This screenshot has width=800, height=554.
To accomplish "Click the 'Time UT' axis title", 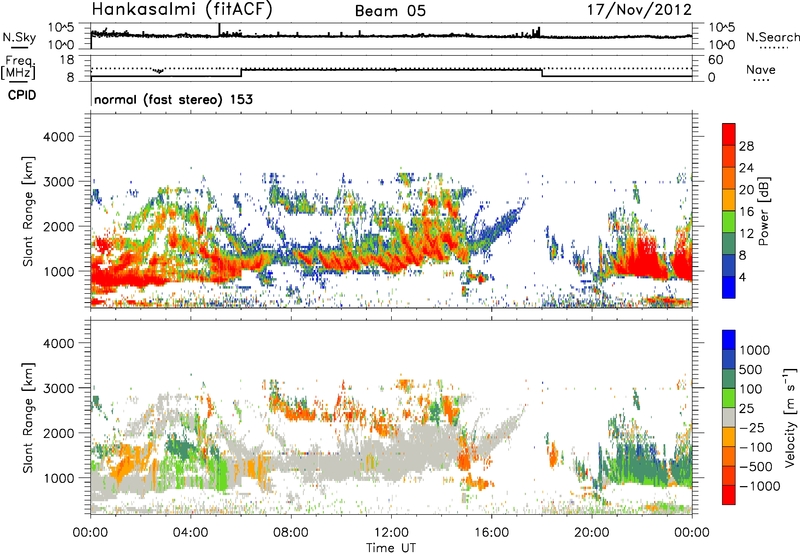I will pos(391,547).
